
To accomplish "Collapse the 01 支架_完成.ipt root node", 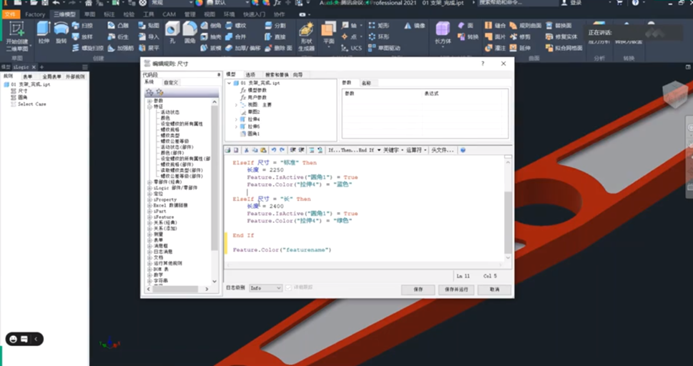I will pos(229,83).
